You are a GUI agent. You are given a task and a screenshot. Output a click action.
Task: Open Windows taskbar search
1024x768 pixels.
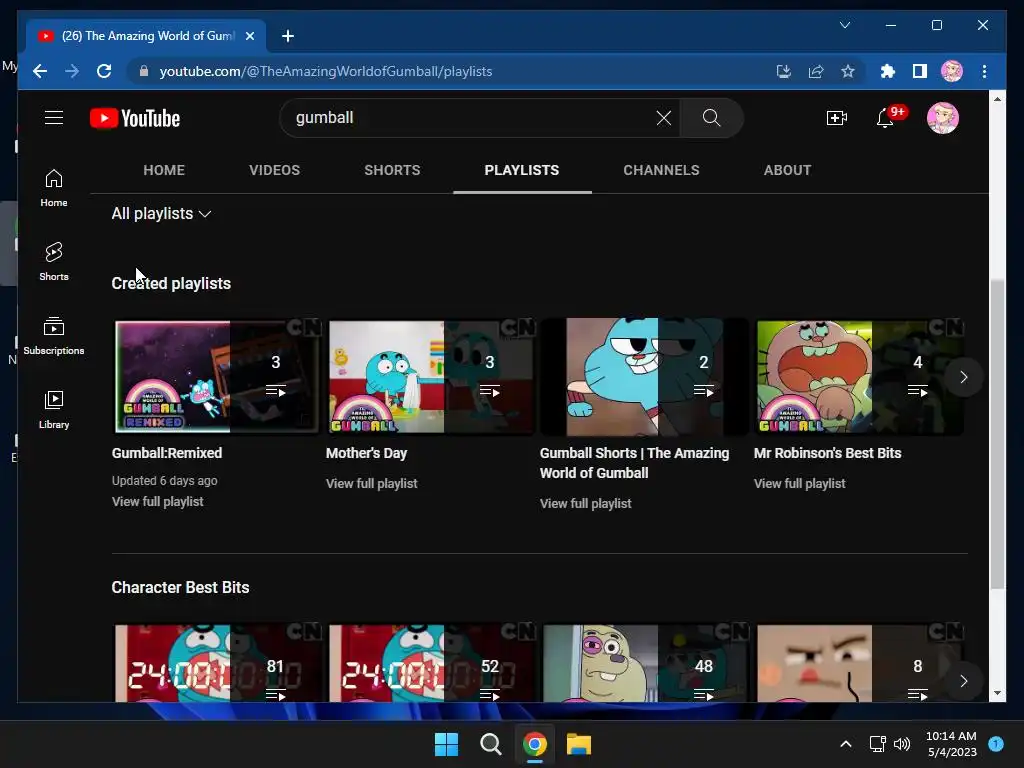[490, 744]
